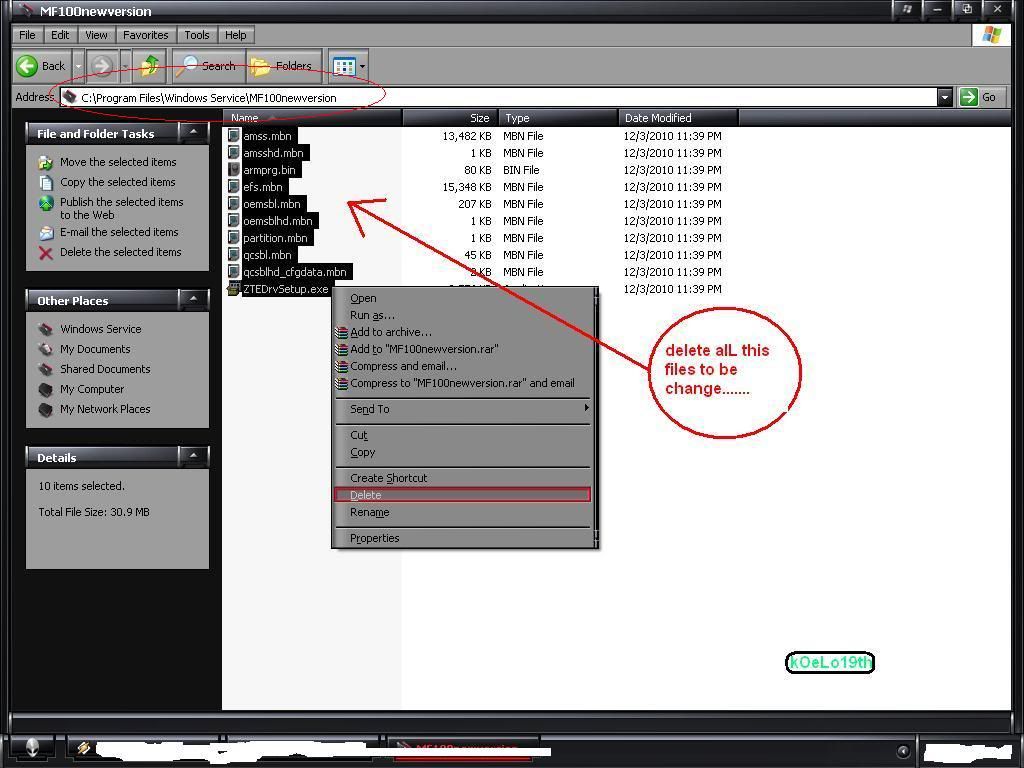Open My Computer in Other Places
The height and width of the screenshot is (768, 1024).
pos(92,389)
